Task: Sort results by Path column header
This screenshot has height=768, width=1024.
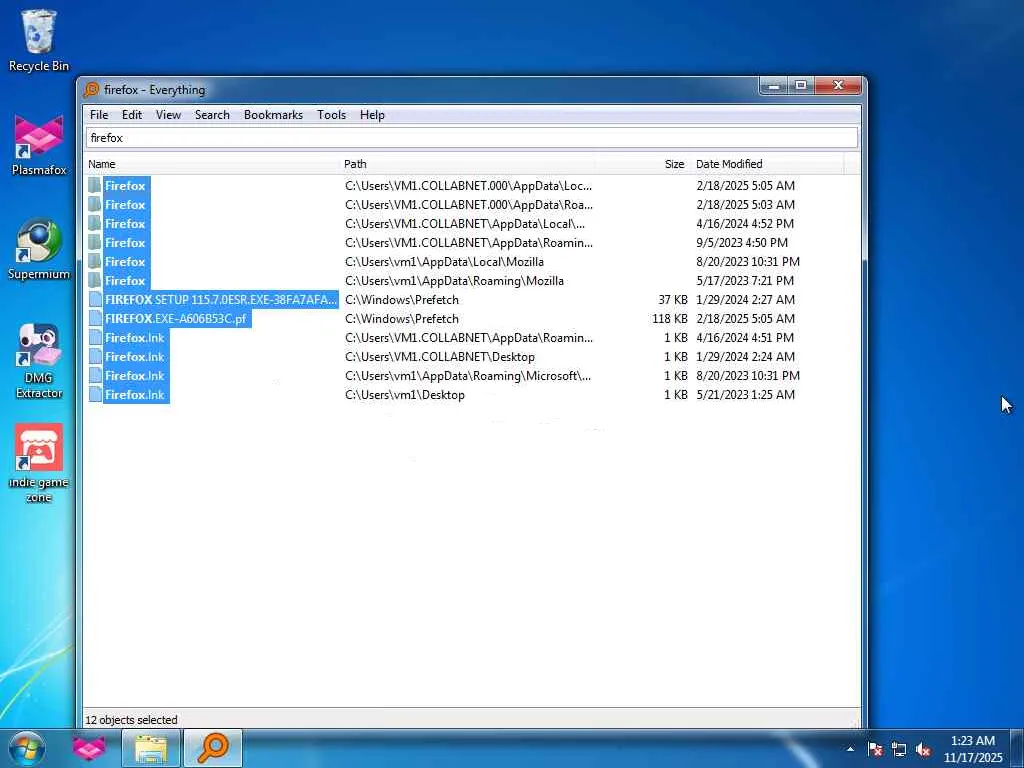Action: 467,164
